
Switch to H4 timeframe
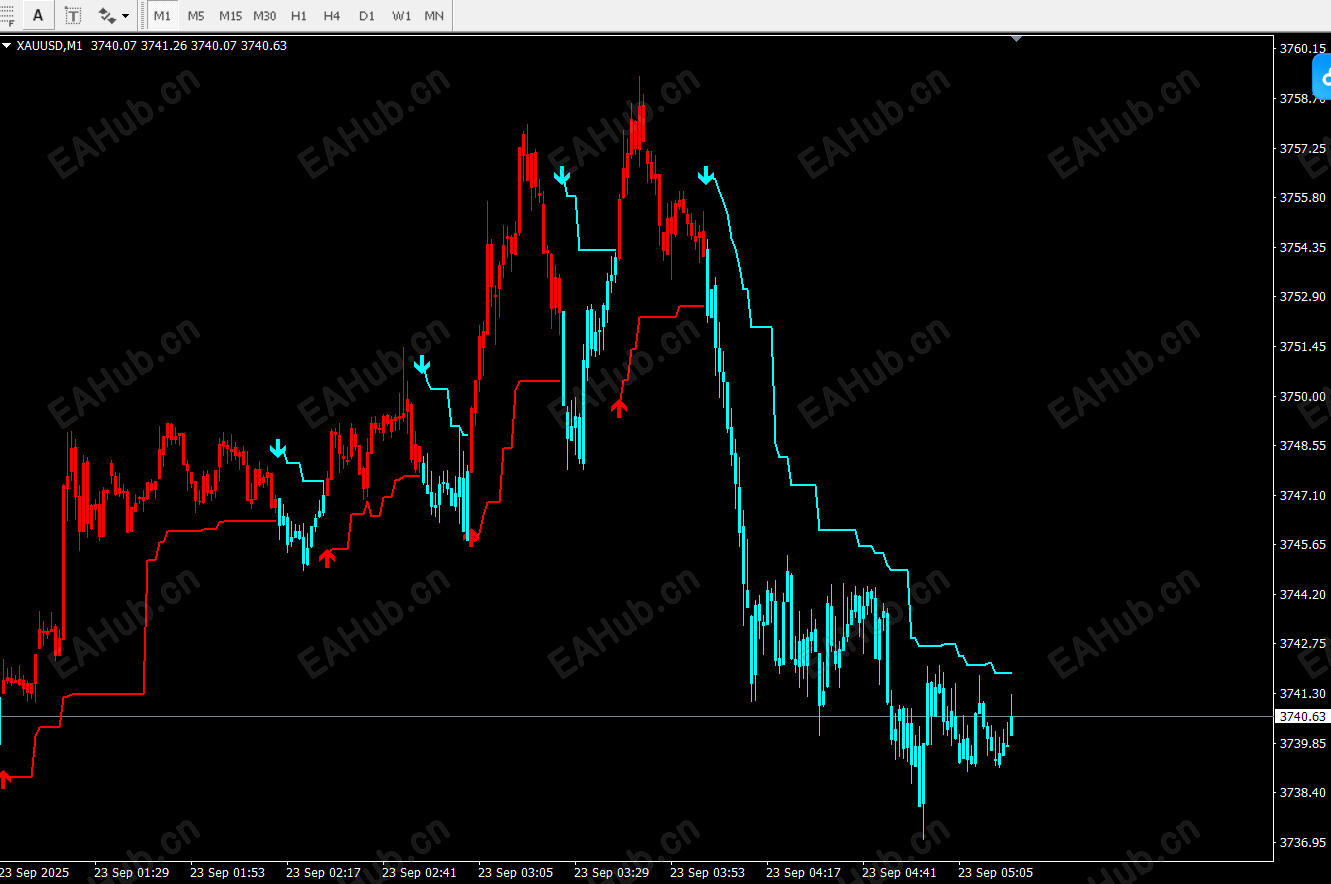pos(332,16)
